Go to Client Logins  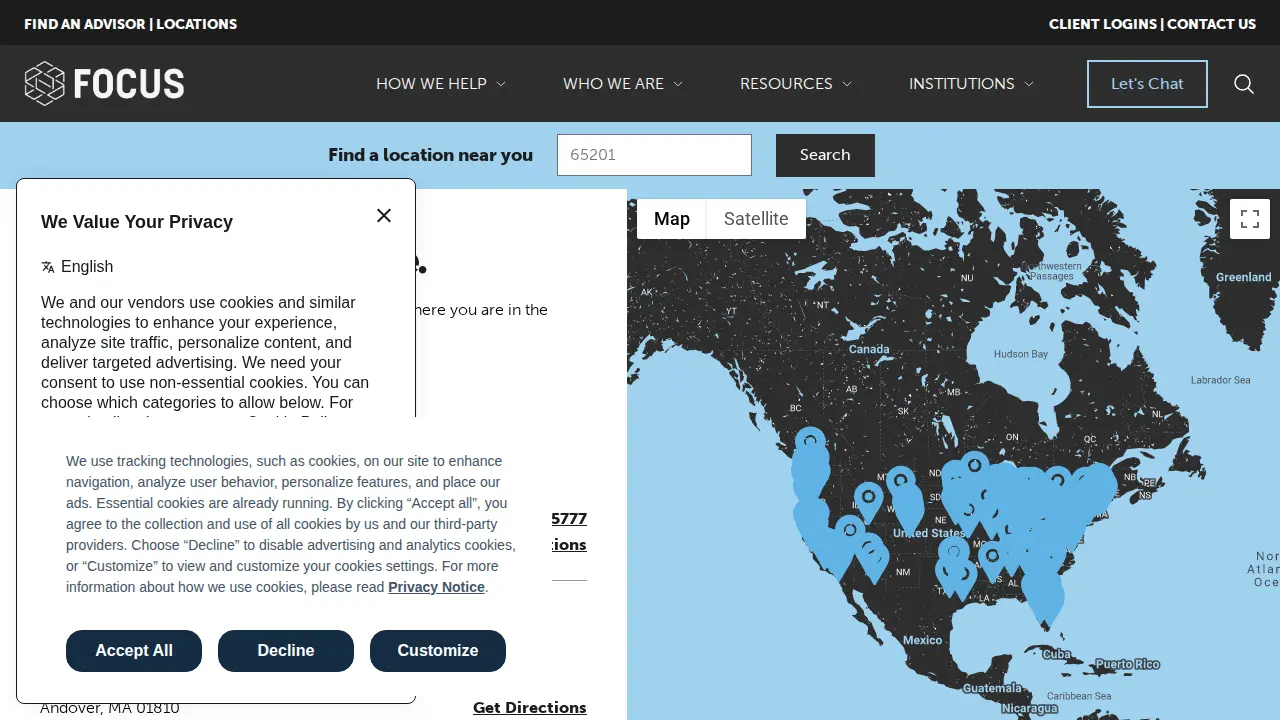coord(1103,24)
